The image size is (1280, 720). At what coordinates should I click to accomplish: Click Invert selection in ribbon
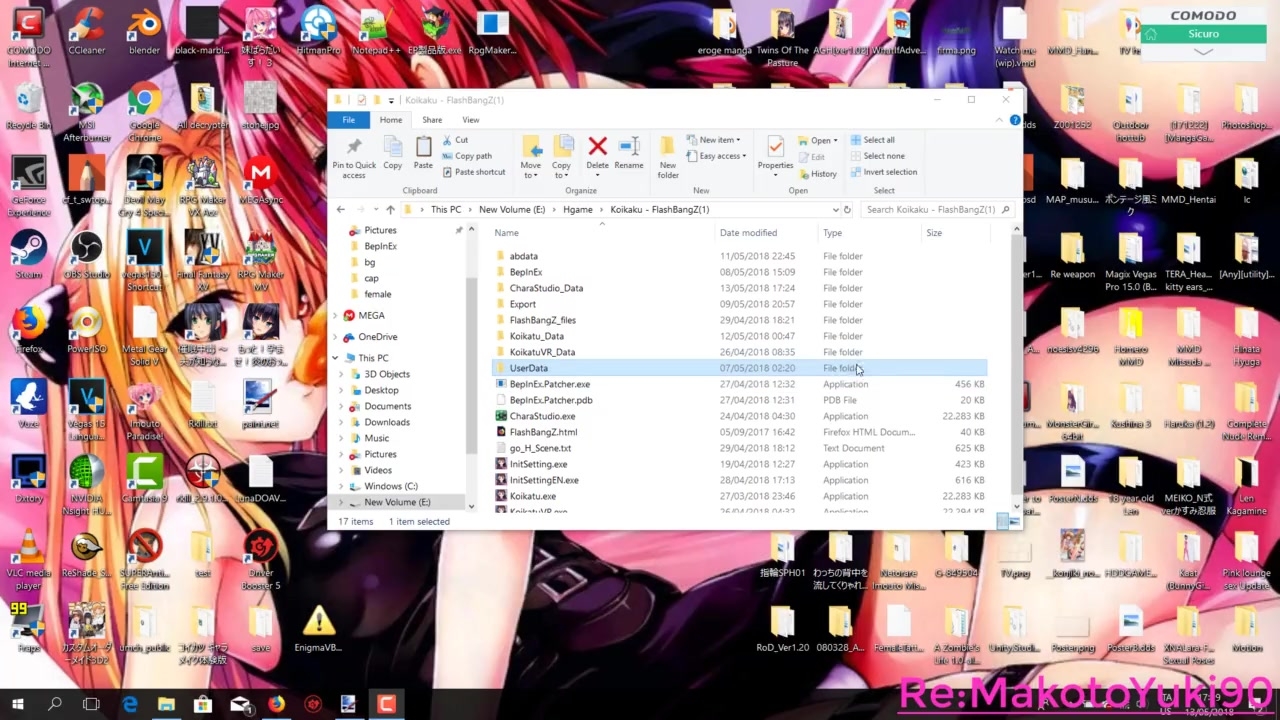(883, 172)
